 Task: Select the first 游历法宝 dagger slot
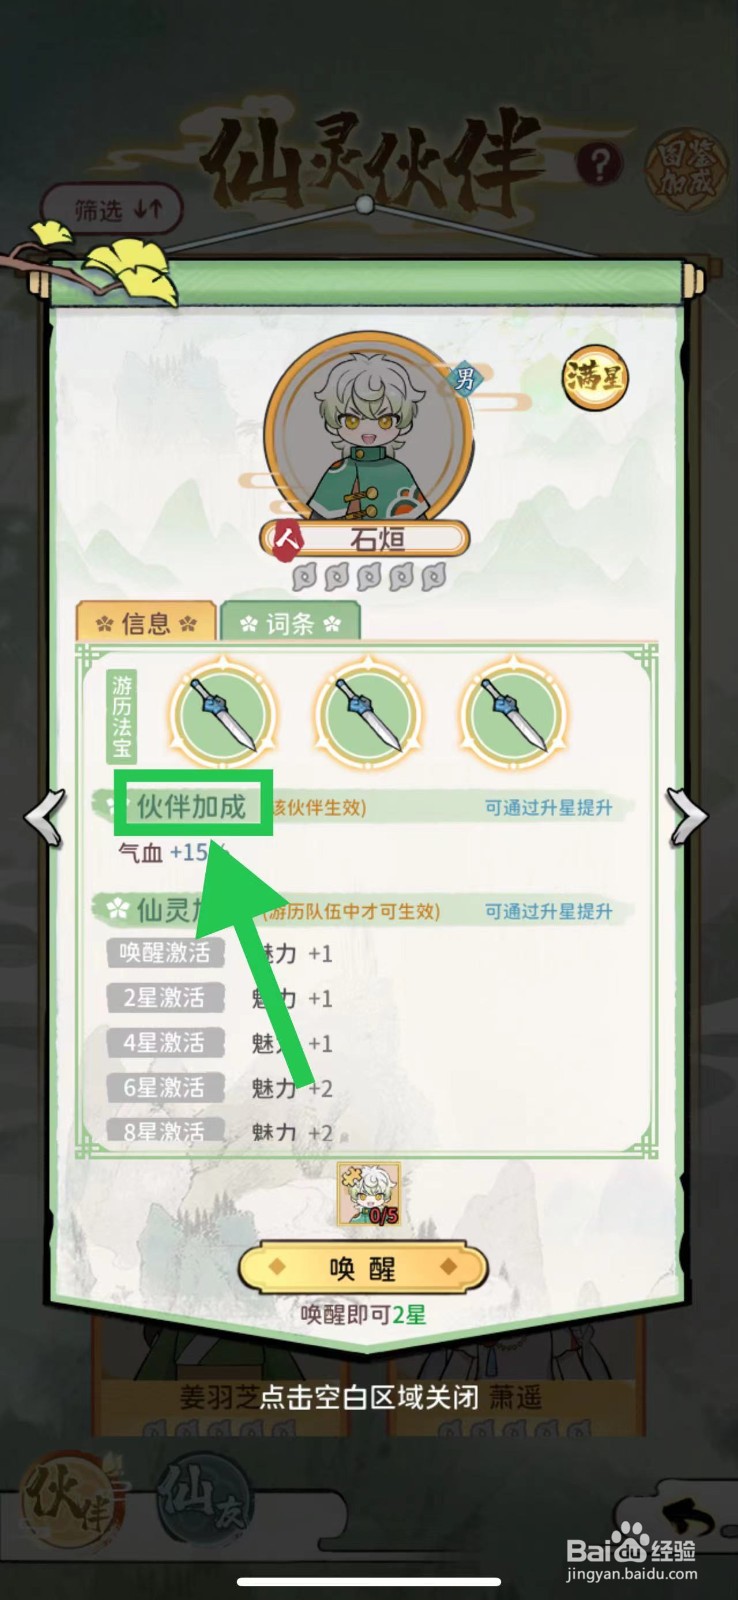point(223,713)
